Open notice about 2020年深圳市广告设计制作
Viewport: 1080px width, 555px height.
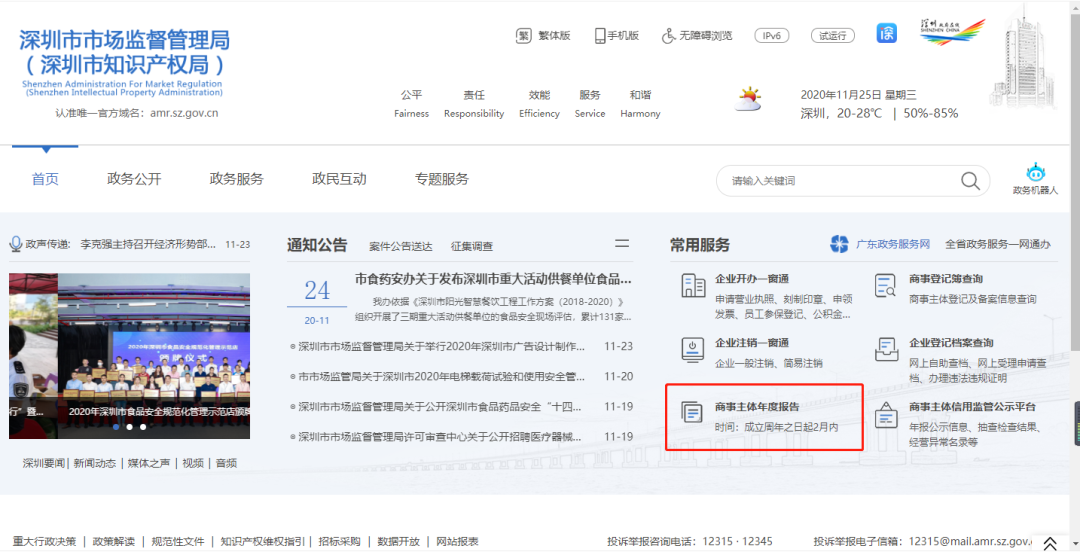coord(441,346)
